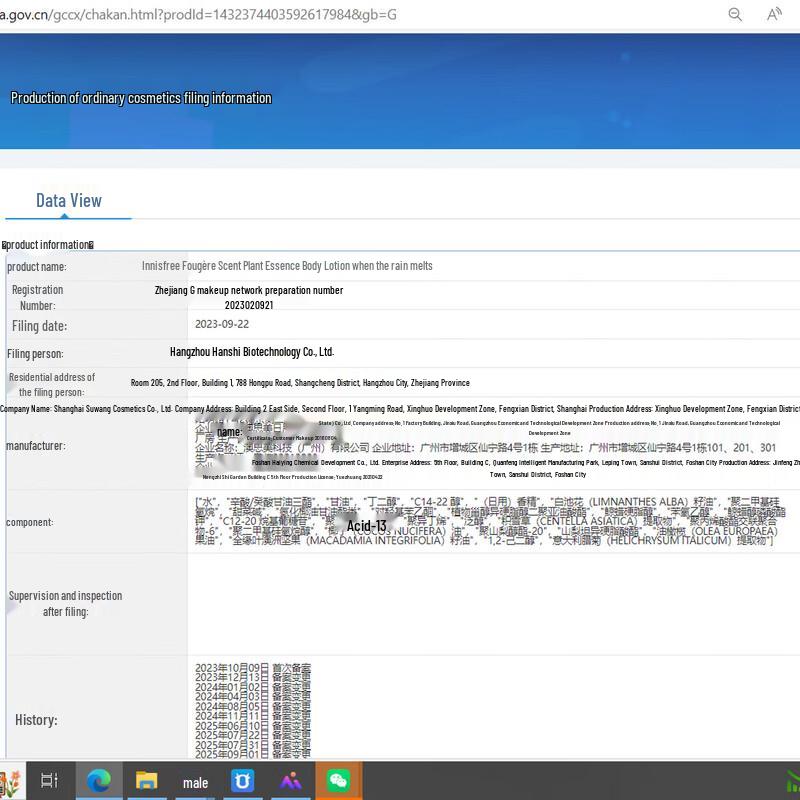Click the product information section header
This screenshot has width=800, height=800.
[x=47, y=245]
